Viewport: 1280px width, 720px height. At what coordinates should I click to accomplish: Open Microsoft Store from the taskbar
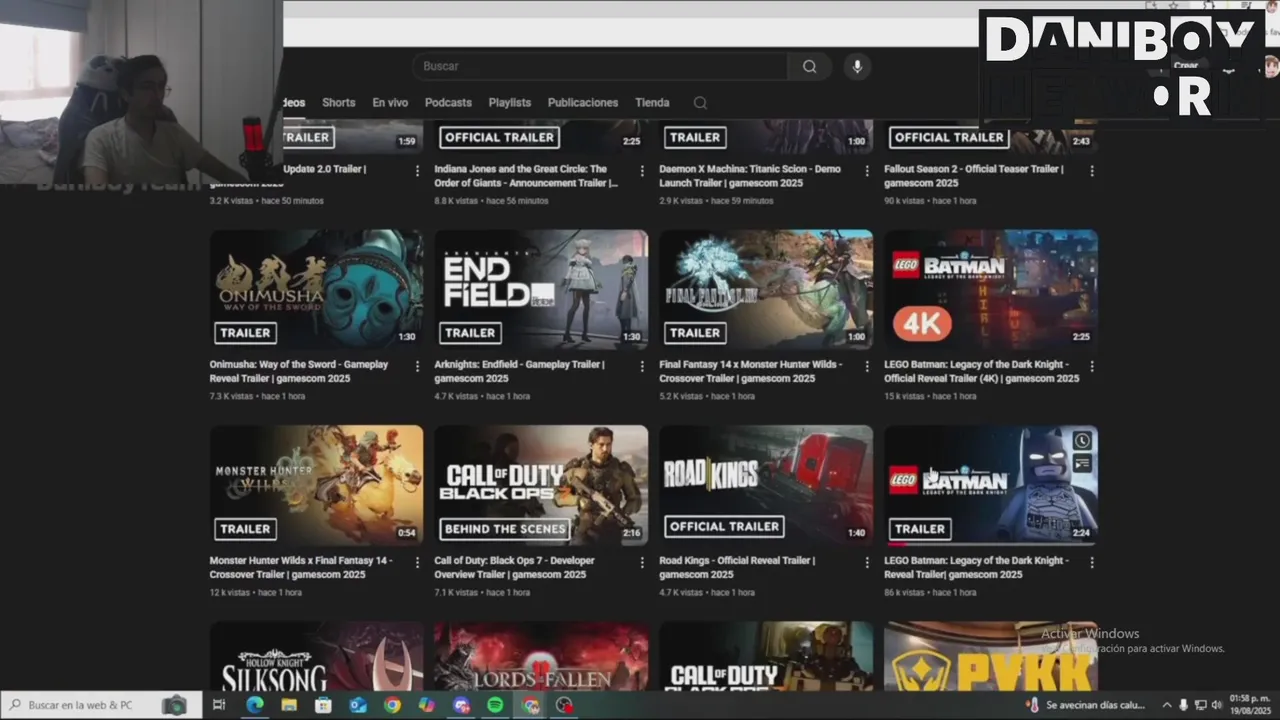pyautogui.click(x=323, y=705)
